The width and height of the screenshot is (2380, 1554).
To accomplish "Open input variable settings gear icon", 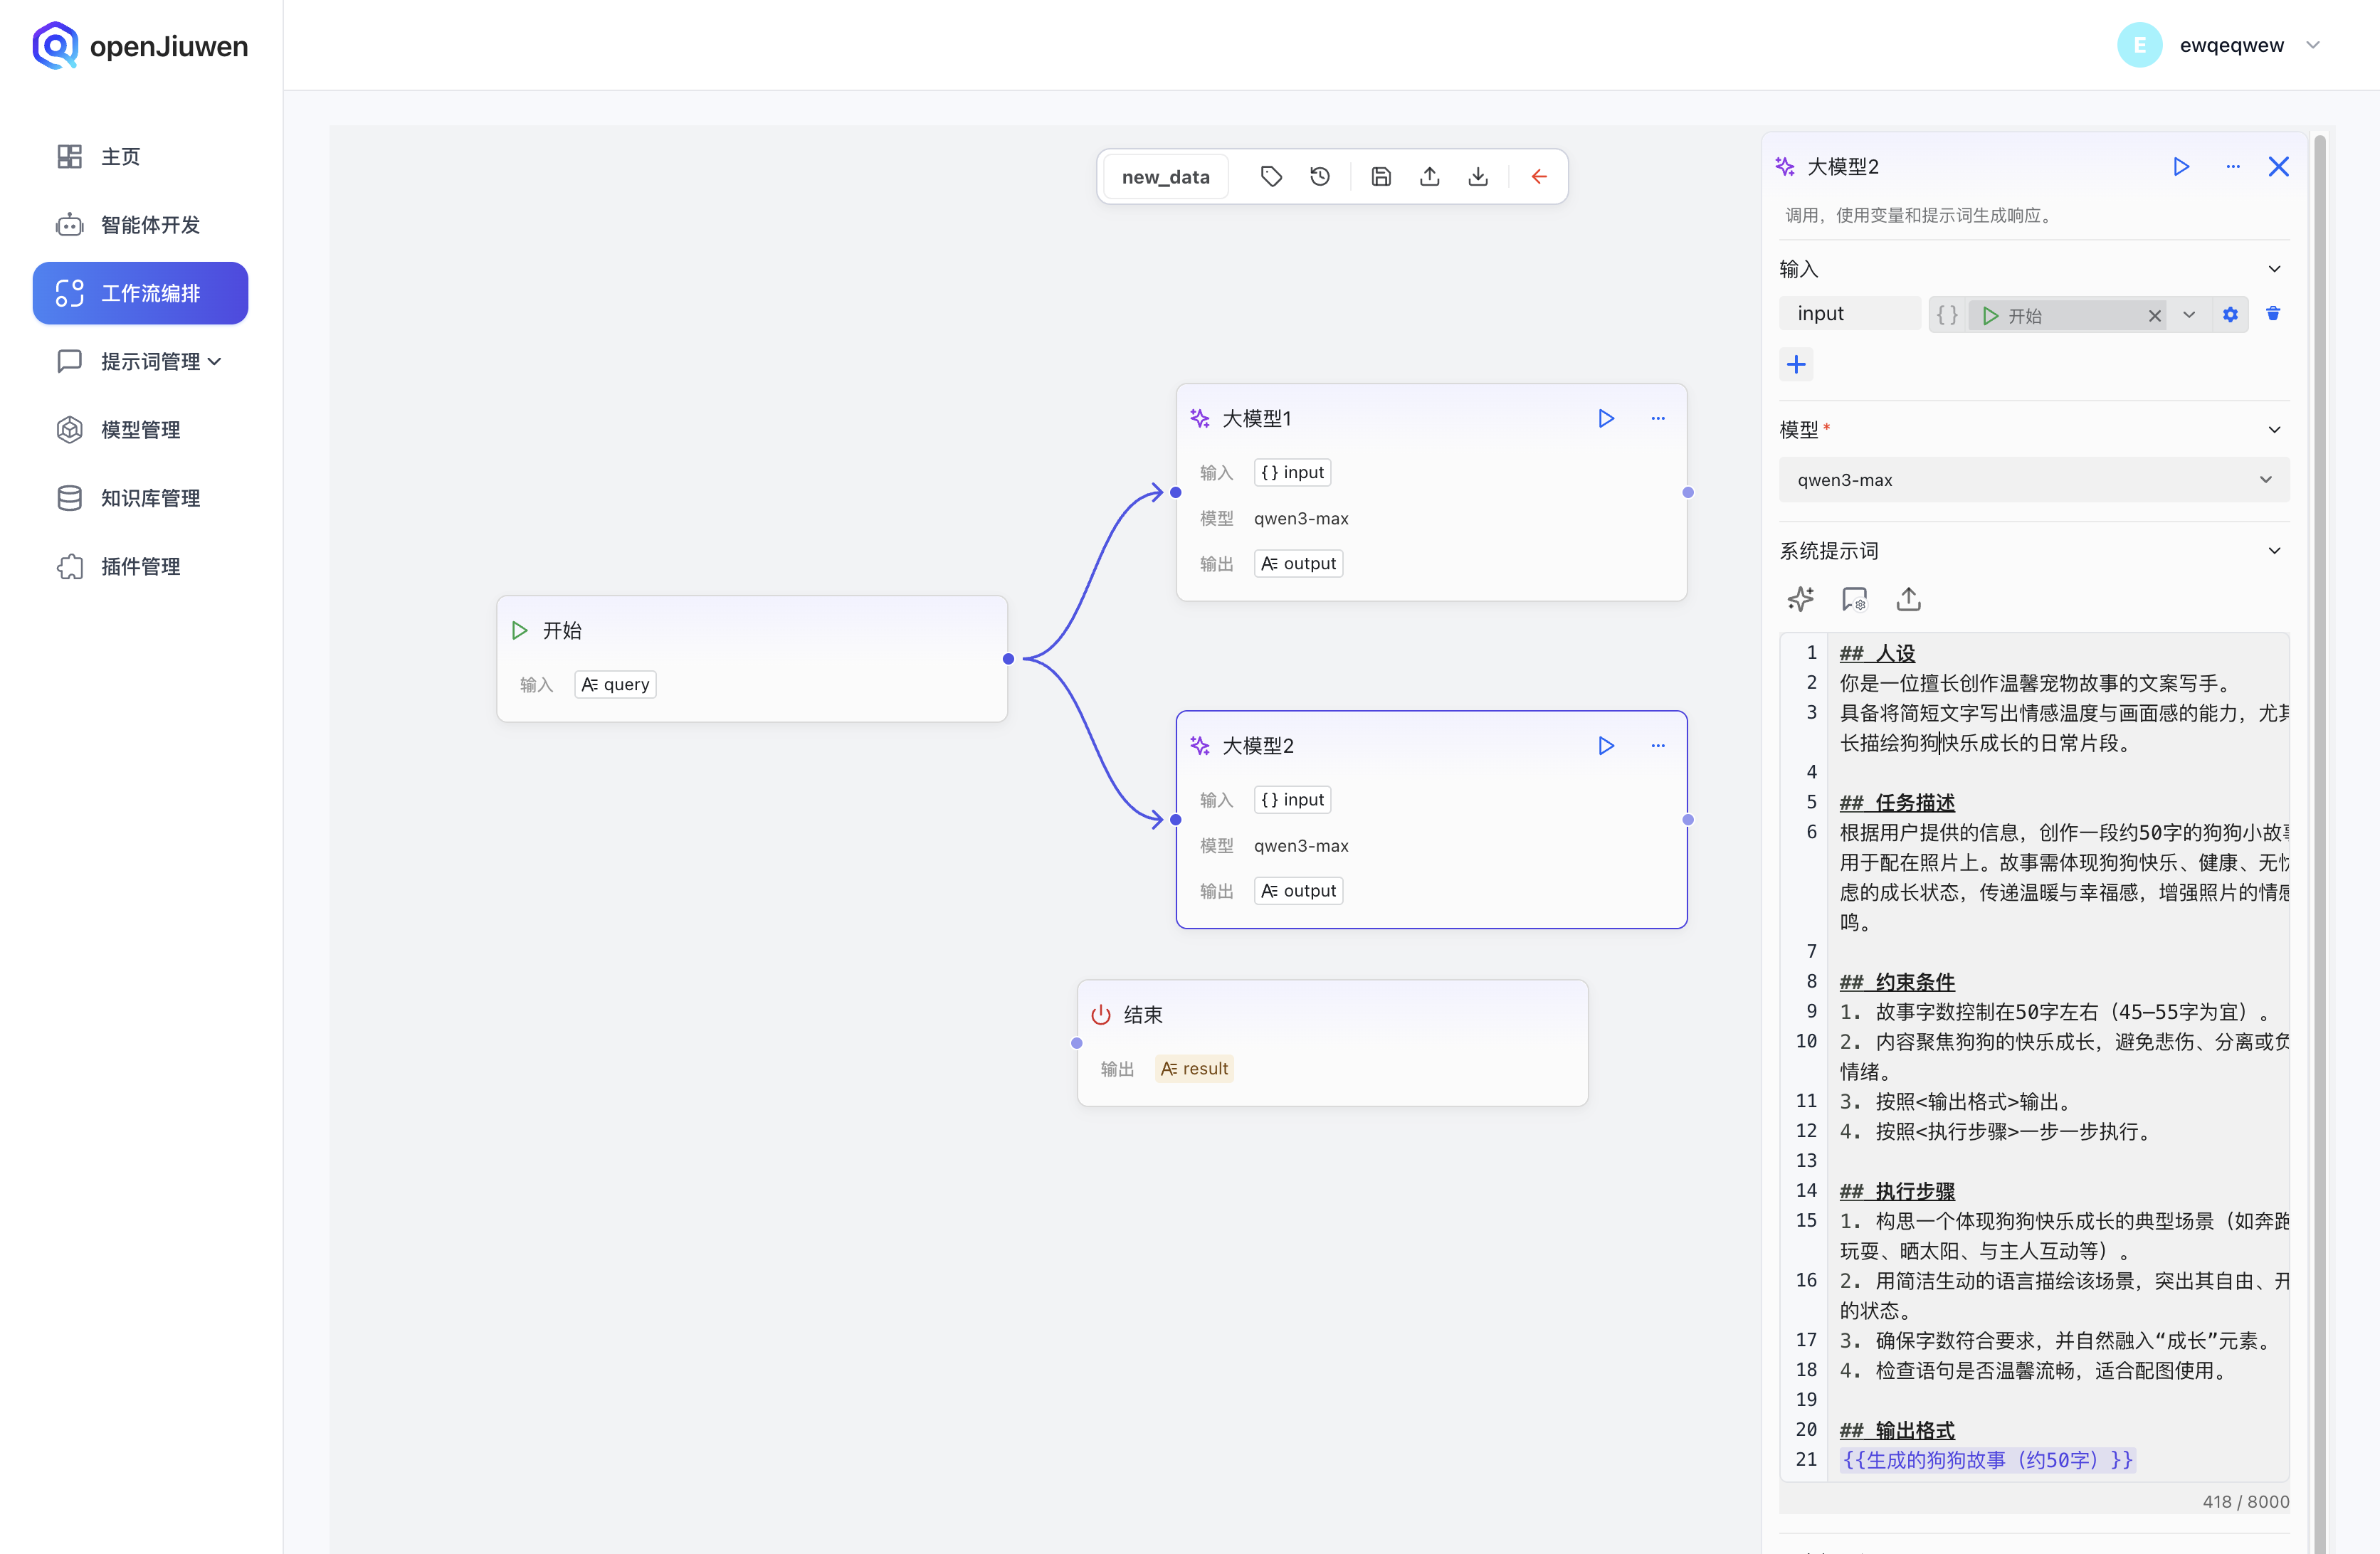I will (2230, 315).
